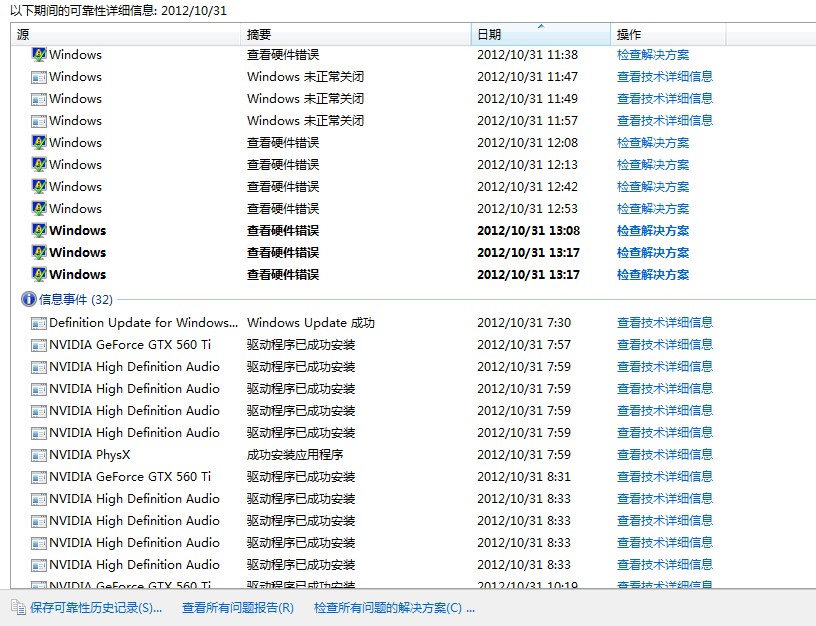Select bold date 2012/10/31 13:08
This screenshot has width=816, height=626.
[x=528, y=231]
